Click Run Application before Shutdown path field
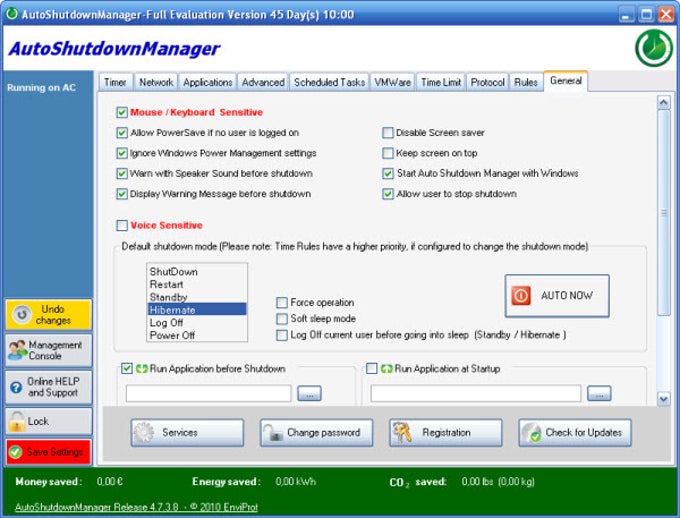 click(x=209, y=393)
